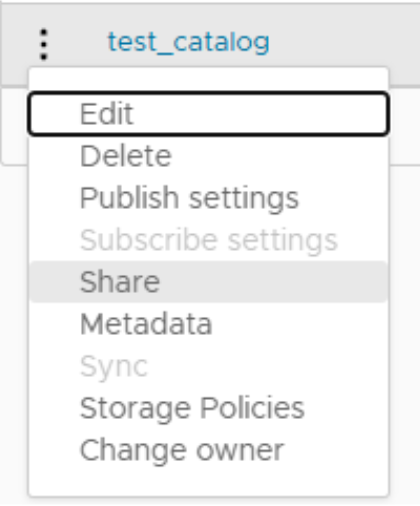Select Change owner in the dropdown
The height and width of the screenshot is (506, 420).
click(x=209, y=450)
